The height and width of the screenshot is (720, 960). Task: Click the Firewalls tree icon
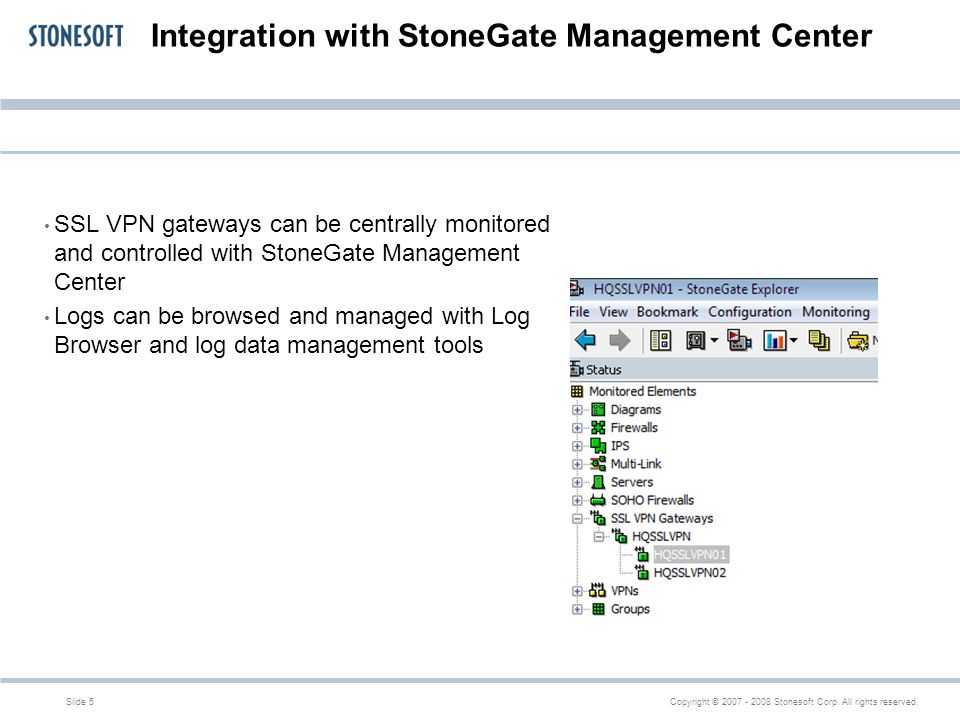coord(598,427)
